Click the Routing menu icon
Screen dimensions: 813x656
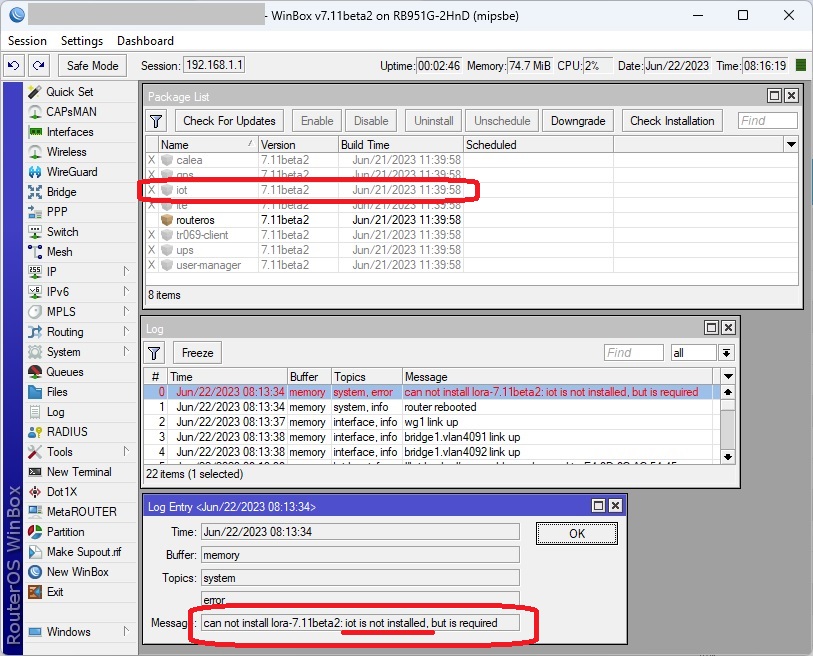[x=35, y=332]
